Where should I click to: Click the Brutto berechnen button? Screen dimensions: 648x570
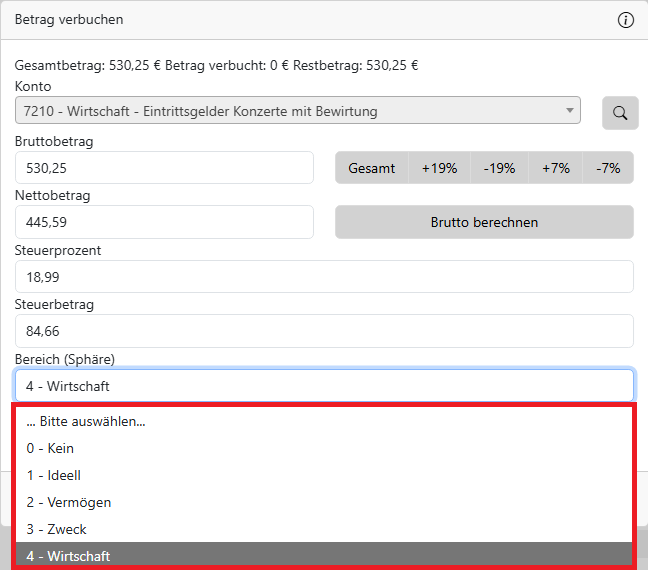click(484, 222)
